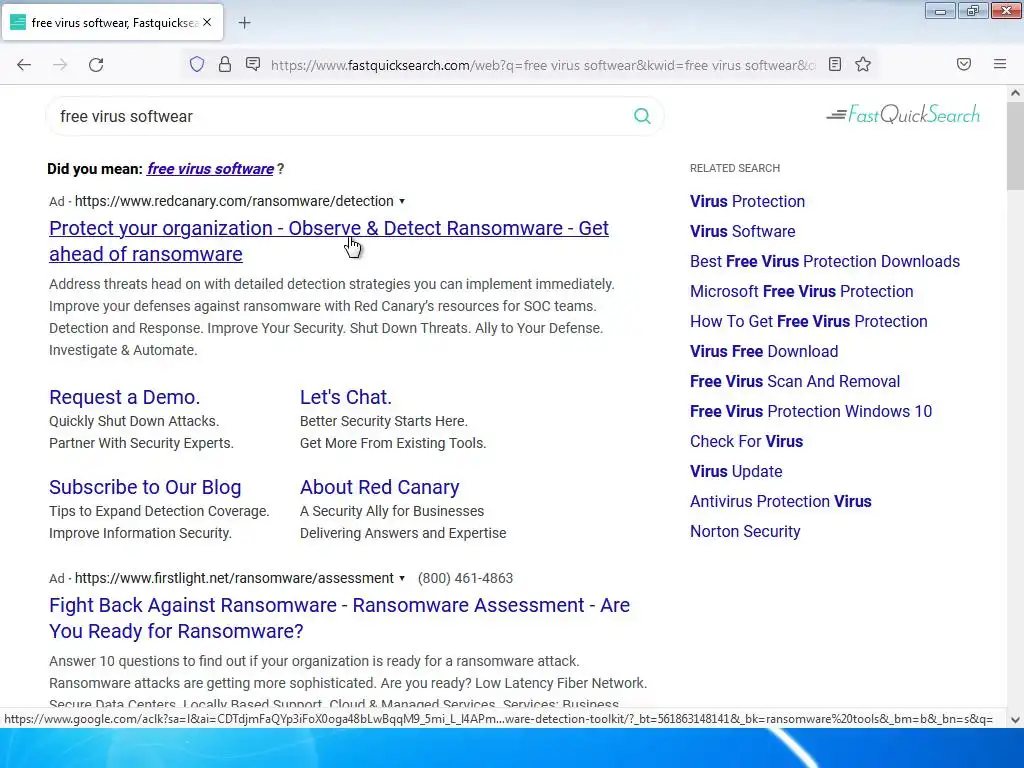1024x768 pixels.
Task: Select related search 'Virus Update'
Action: click(x=736, y=472)
